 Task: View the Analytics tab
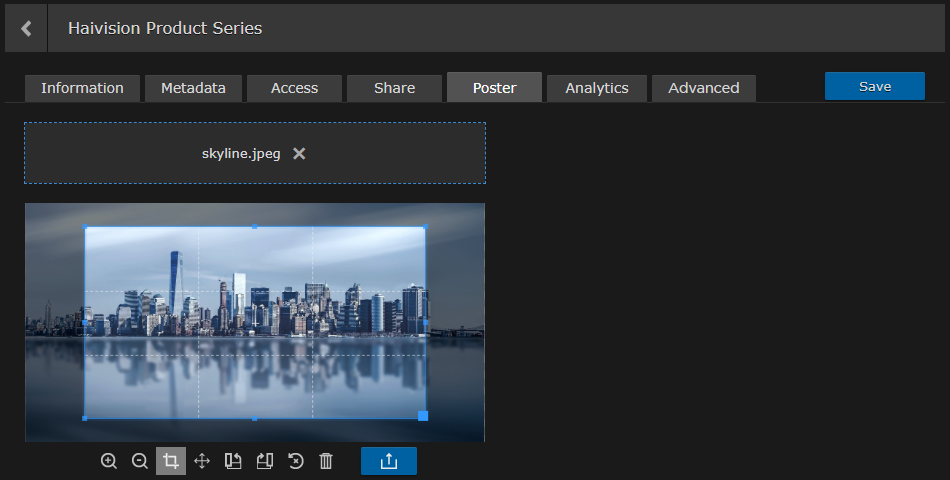click(597, 88)
